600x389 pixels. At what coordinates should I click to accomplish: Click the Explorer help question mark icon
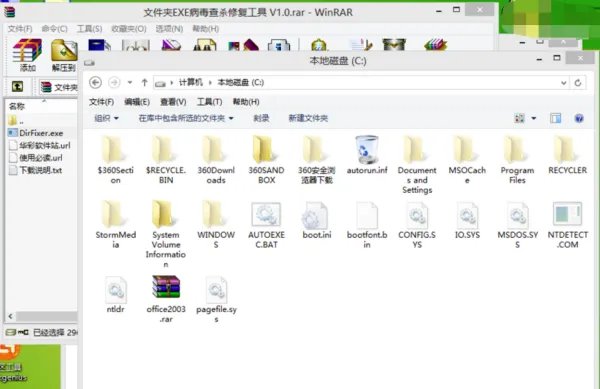coord(579,118)
